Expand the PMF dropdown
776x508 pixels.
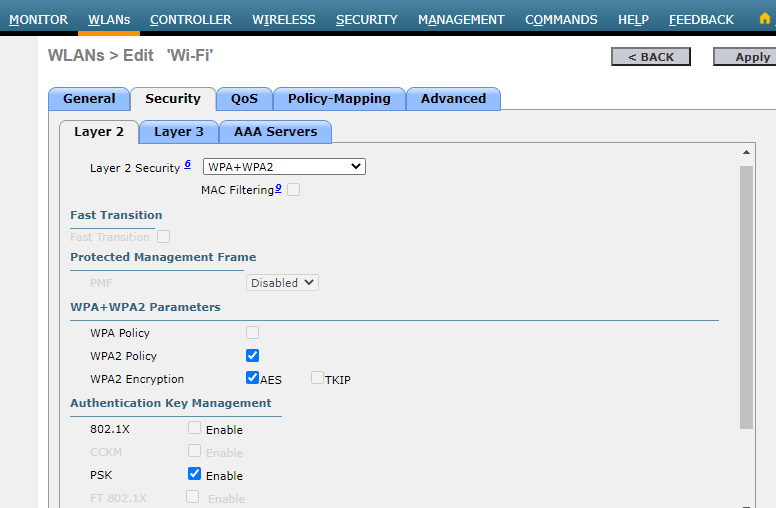click(x=282, y=283)
